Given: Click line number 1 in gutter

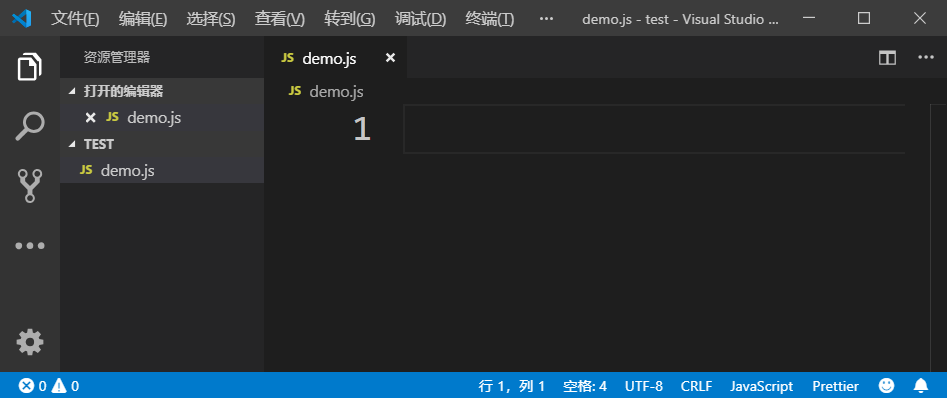Looking at the screenshot, I should (361, 129).
